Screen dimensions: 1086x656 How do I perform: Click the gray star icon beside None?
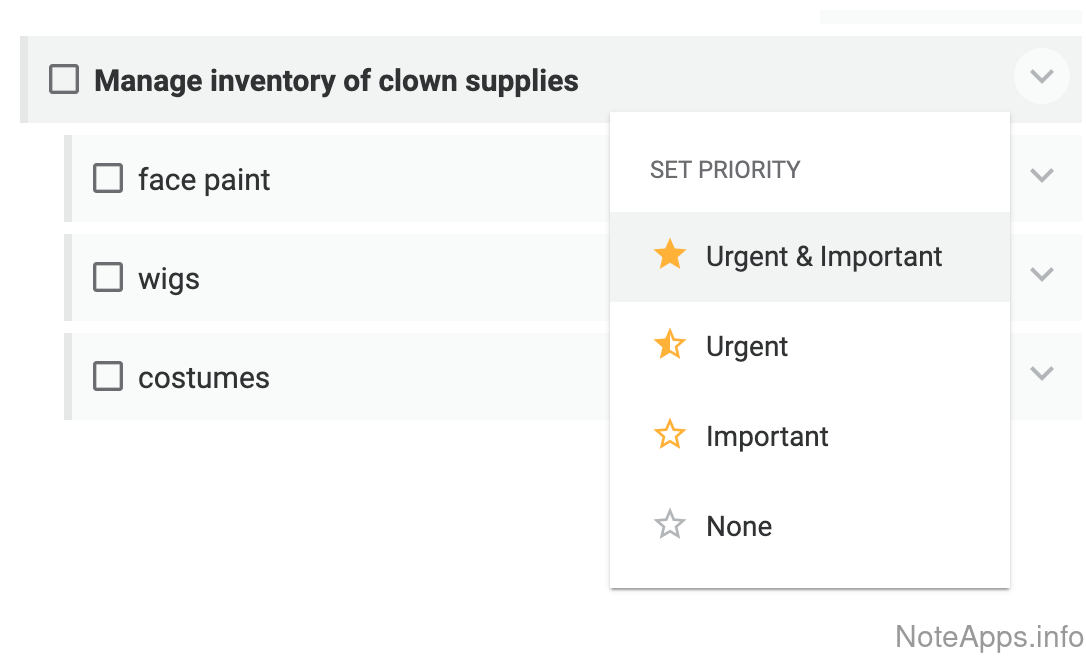669,525
